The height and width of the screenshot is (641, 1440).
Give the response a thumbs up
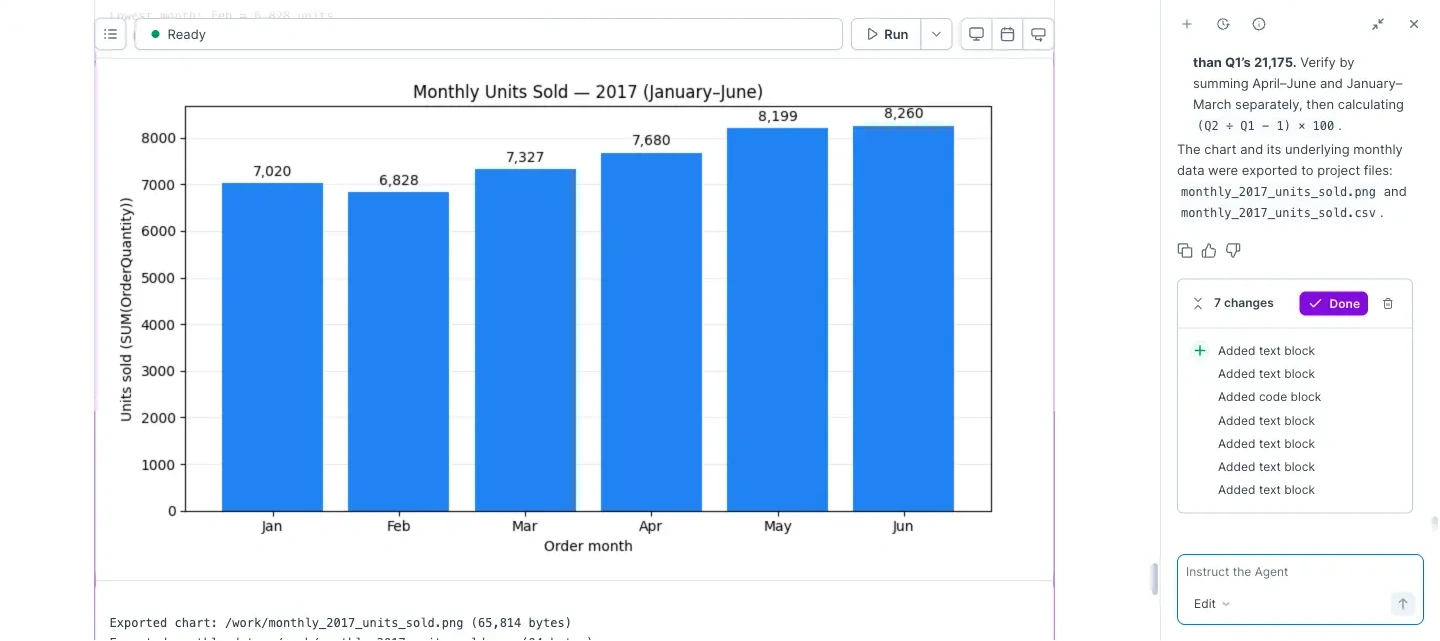tap(1209, 250)
